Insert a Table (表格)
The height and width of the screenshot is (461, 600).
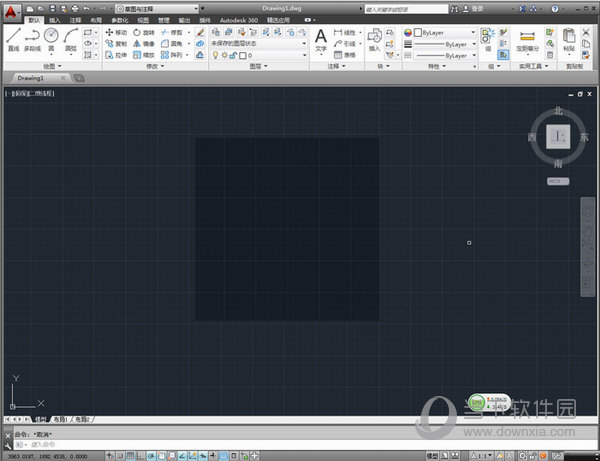345,55
